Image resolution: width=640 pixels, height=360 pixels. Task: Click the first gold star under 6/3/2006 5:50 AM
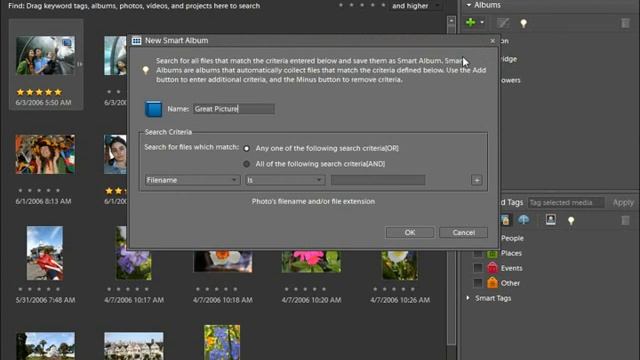click(x=20, y=92)
